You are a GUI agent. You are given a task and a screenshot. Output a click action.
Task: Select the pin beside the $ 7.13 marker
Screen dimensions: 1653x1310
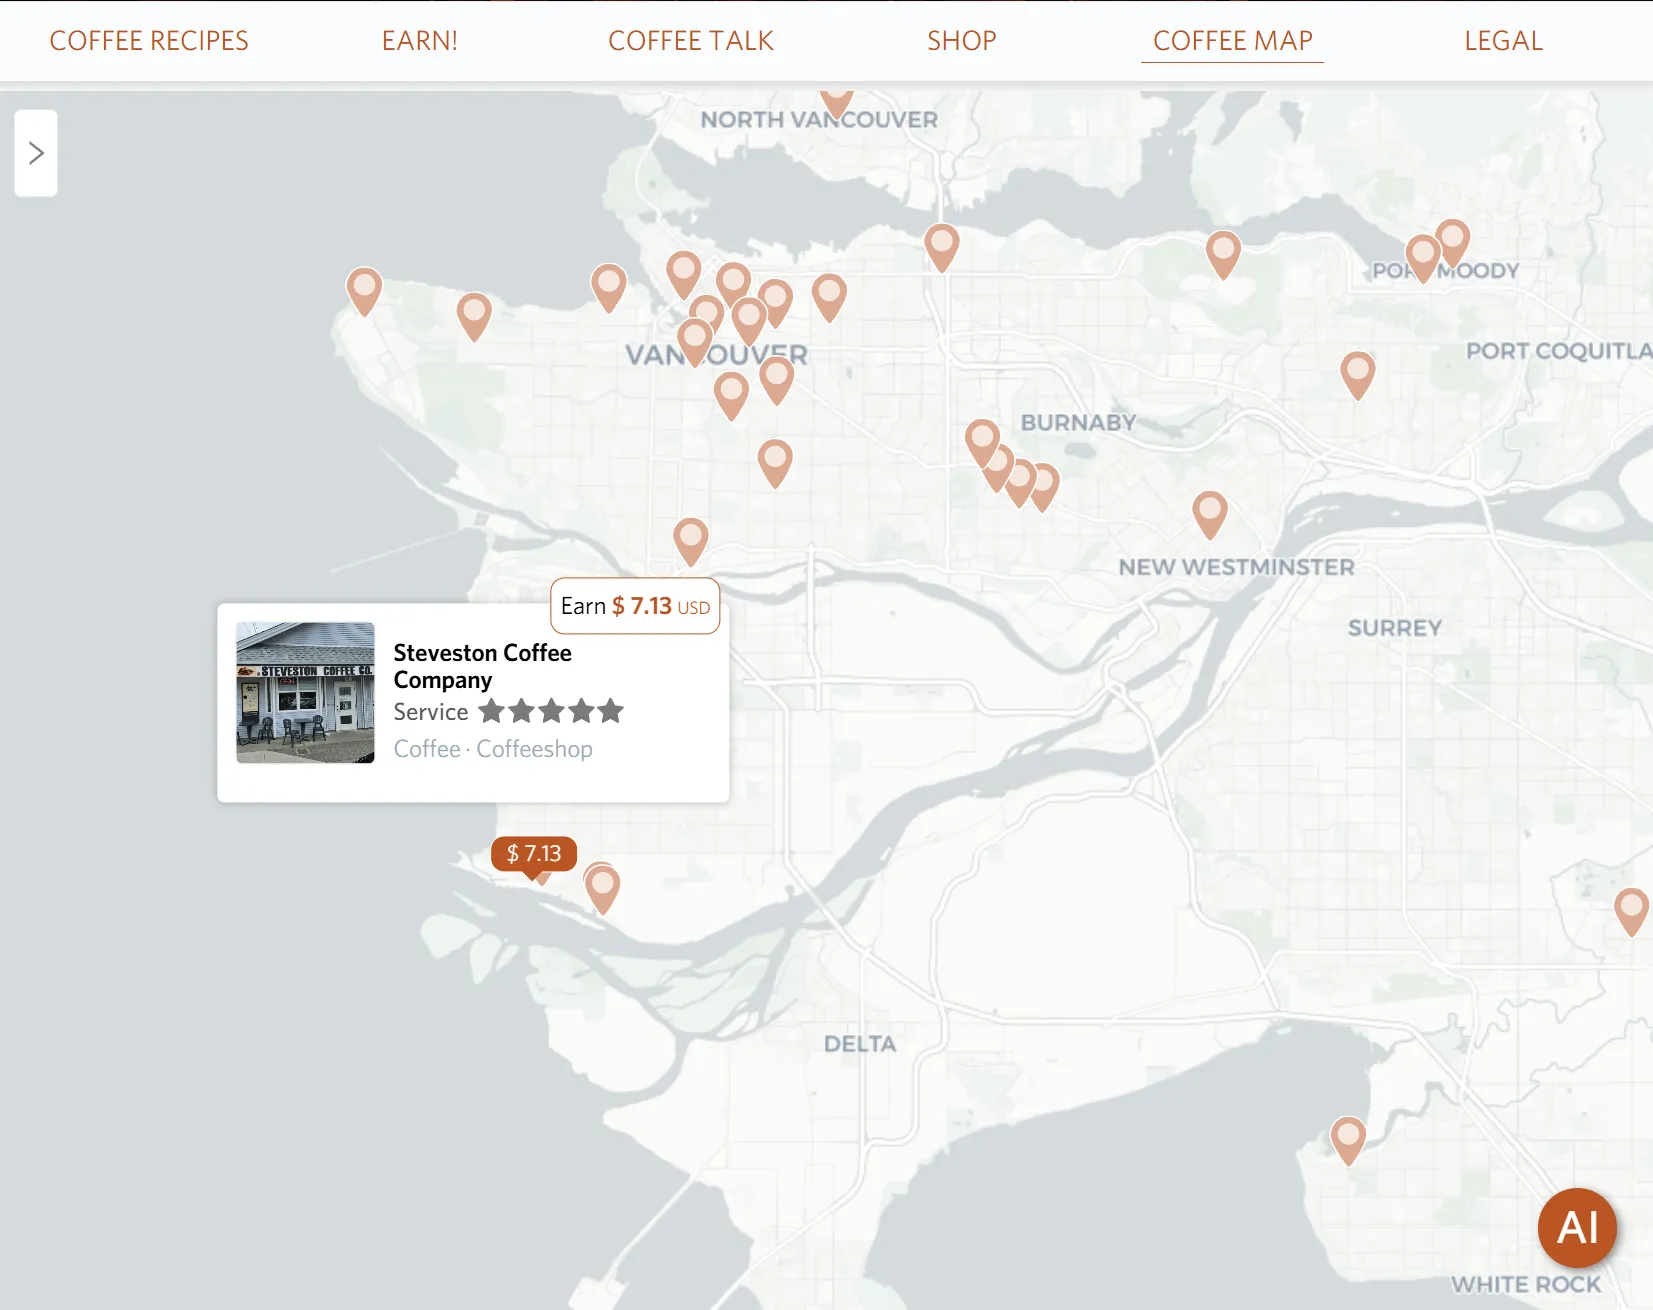(602, 889)
